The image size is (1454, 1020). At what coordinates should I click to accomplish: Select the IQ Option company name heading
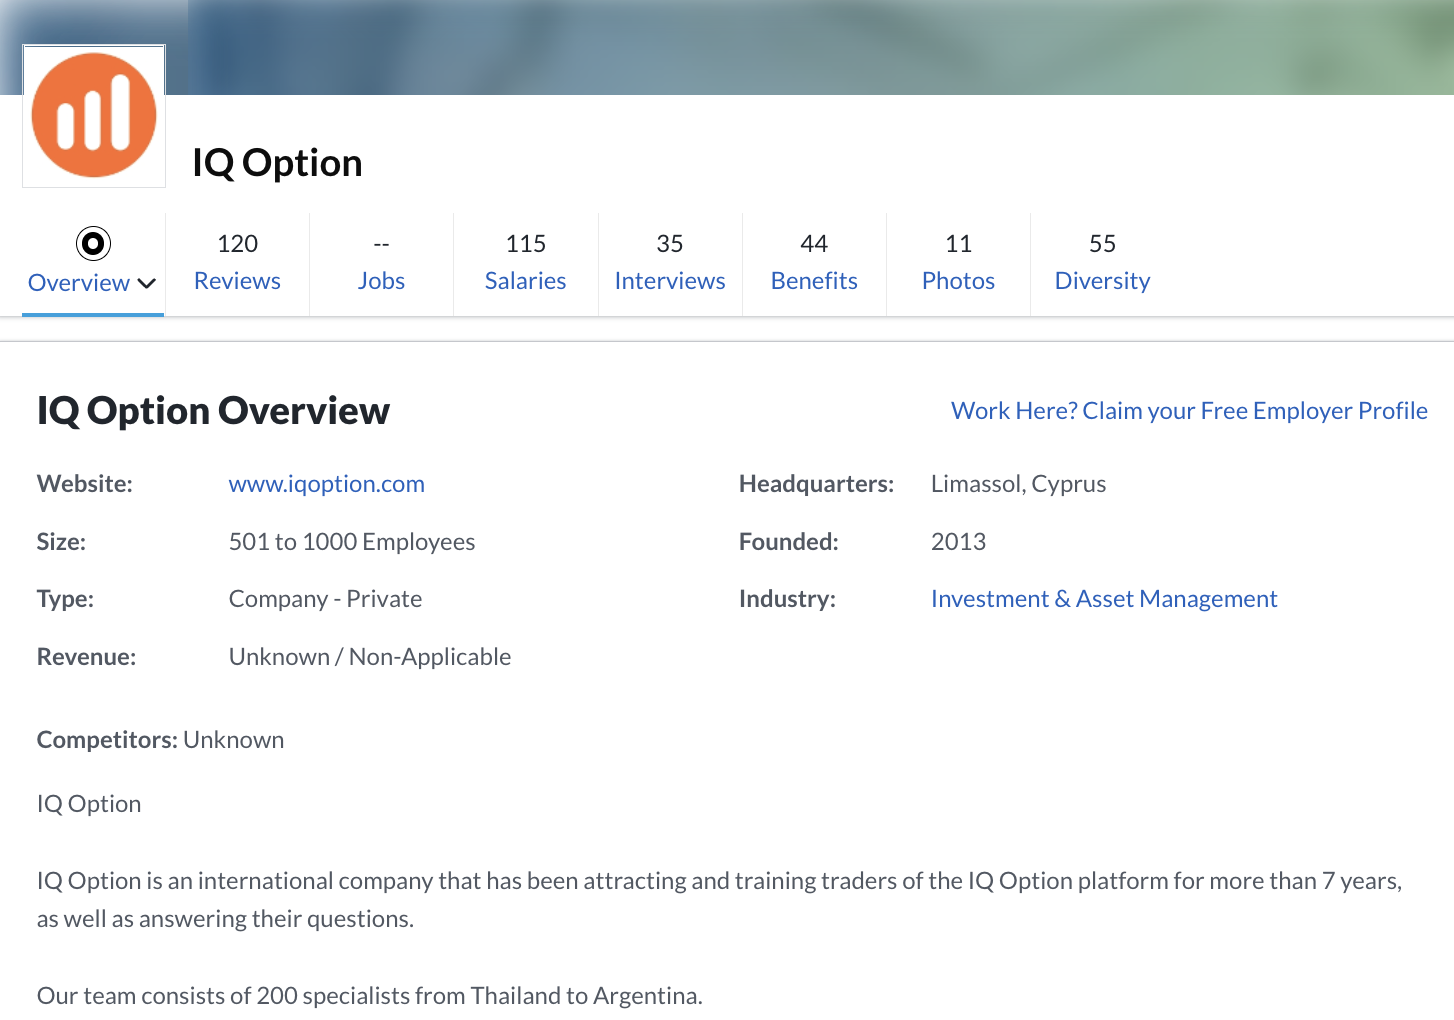pos(277,163)
